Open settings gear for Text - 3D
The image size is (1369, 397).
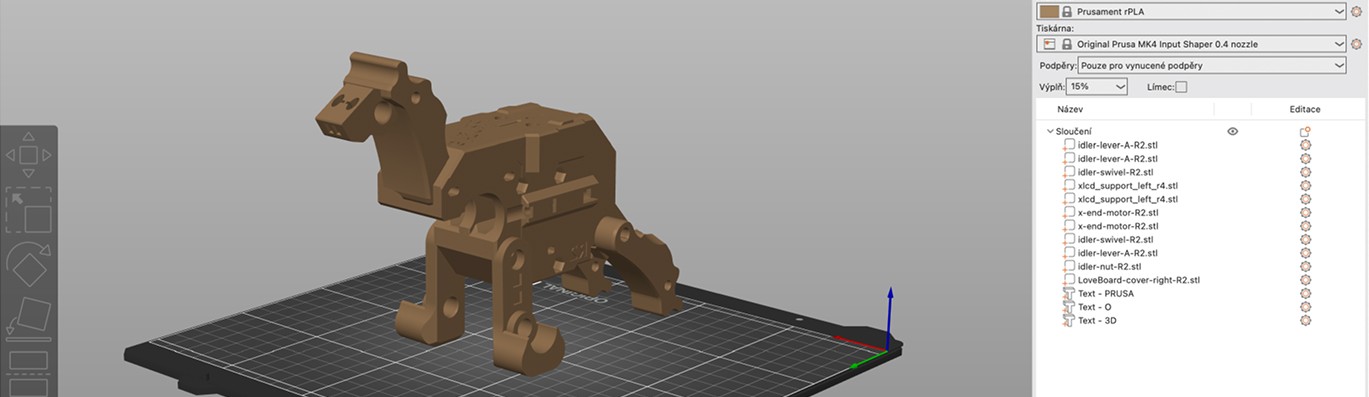[x=1305, y=321]
